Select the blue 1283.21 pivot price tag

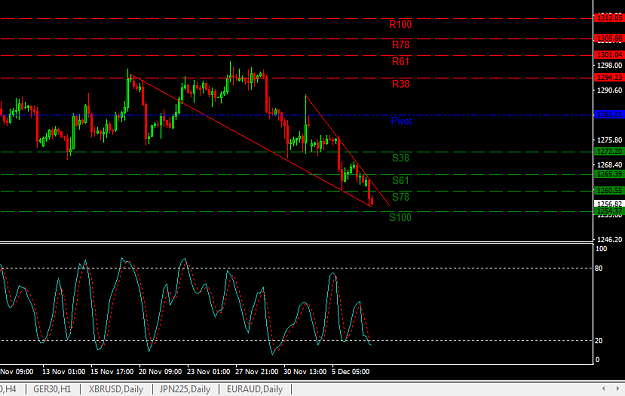609,114
